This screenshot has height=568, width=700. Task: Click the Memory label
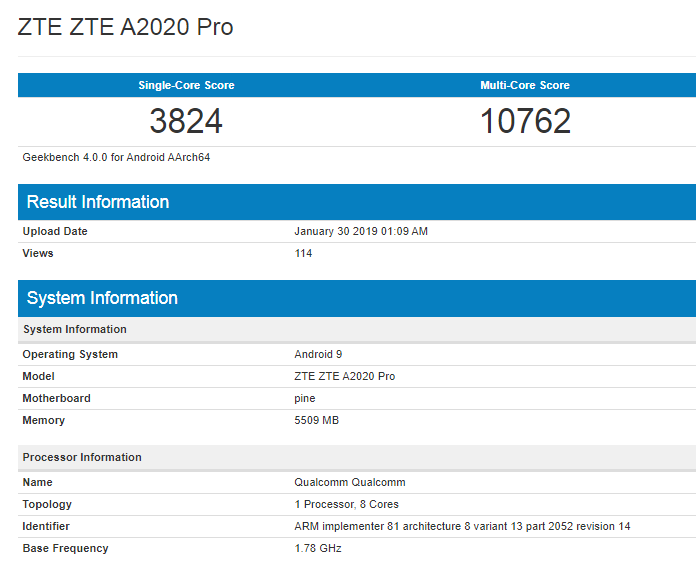click(x=44, y=421)
